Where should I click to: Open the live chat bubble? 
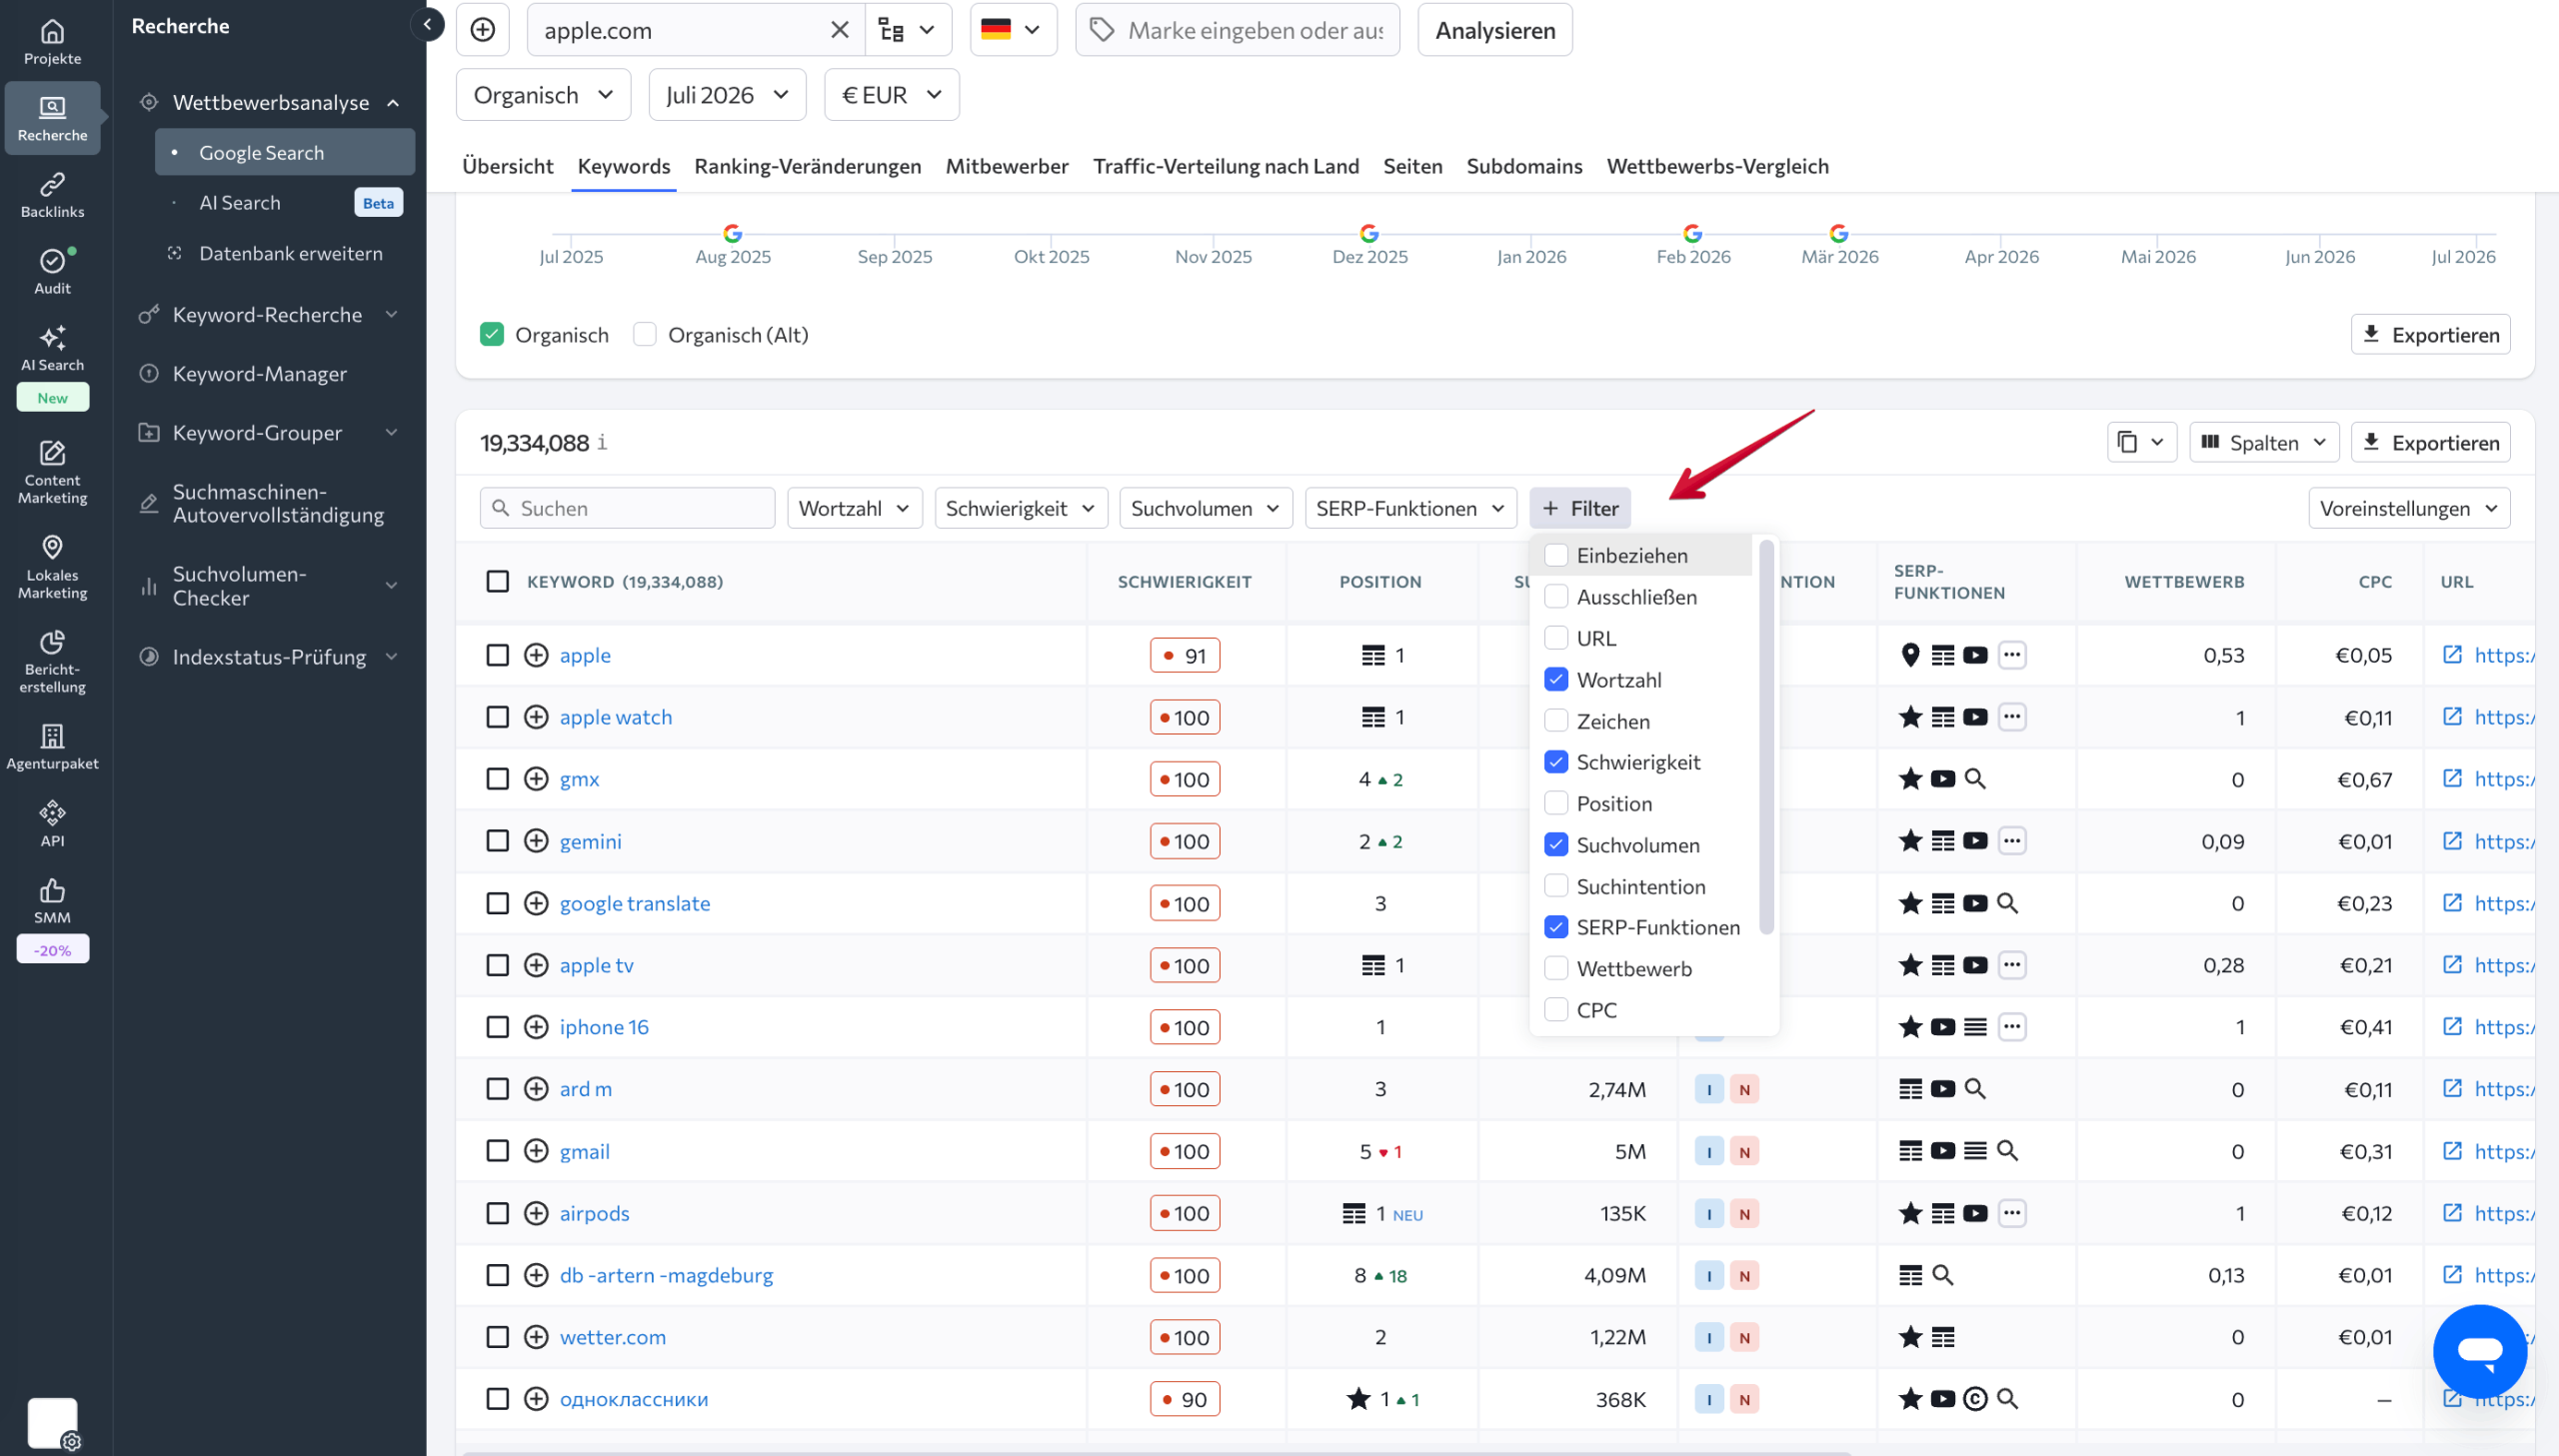coord(2479,1351)
